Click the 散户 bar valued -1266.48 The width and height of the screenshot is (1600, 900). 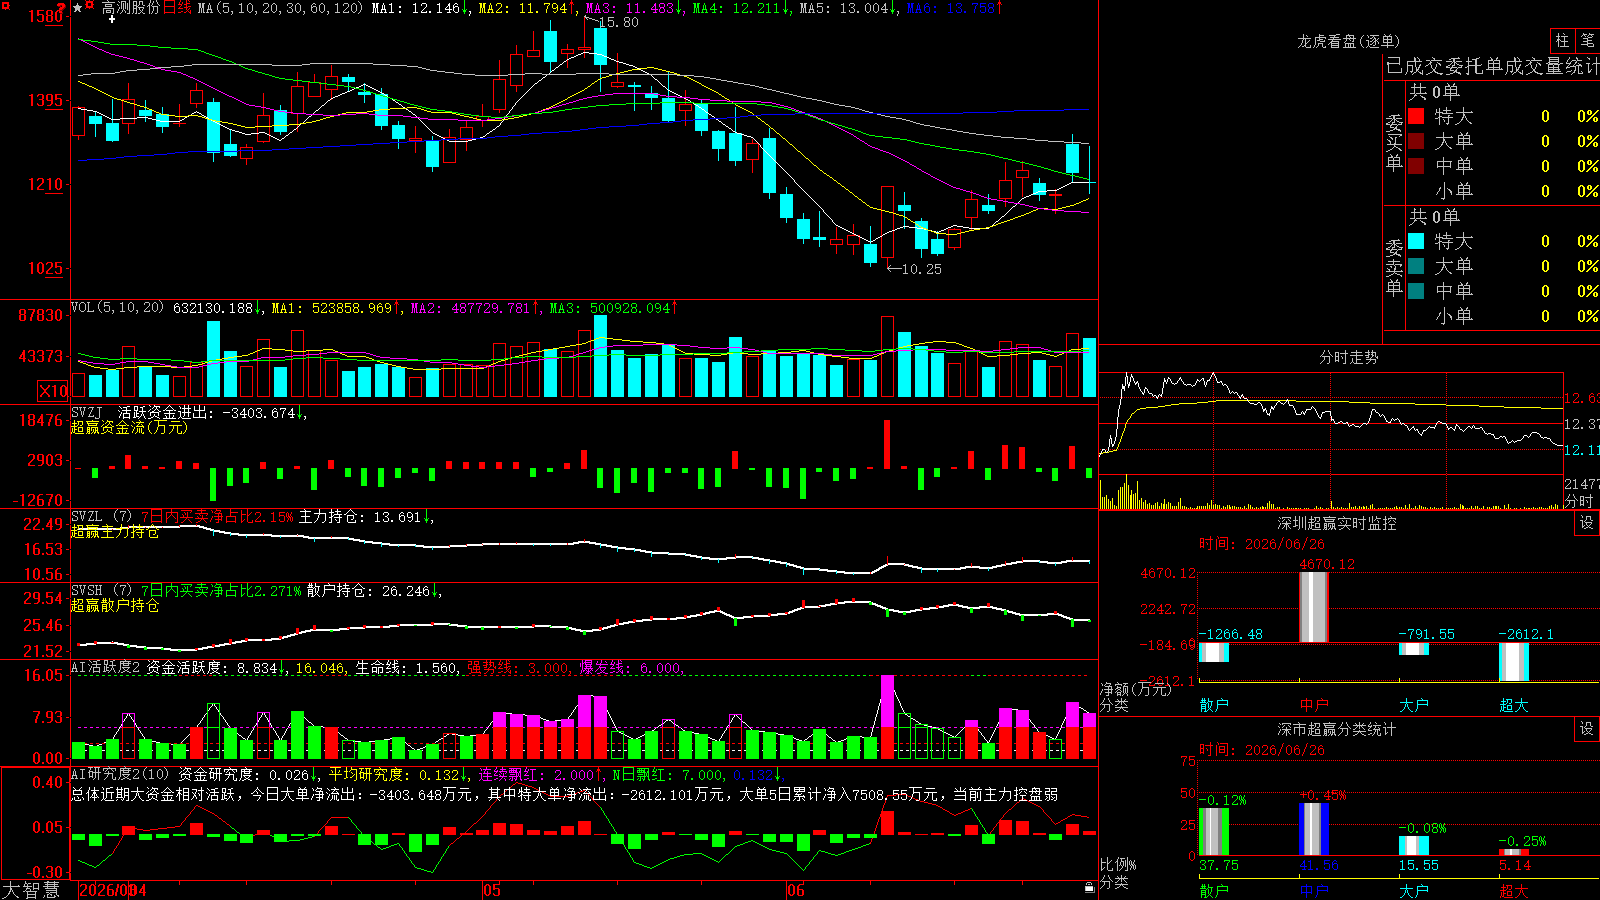[x=1213, y=652]
